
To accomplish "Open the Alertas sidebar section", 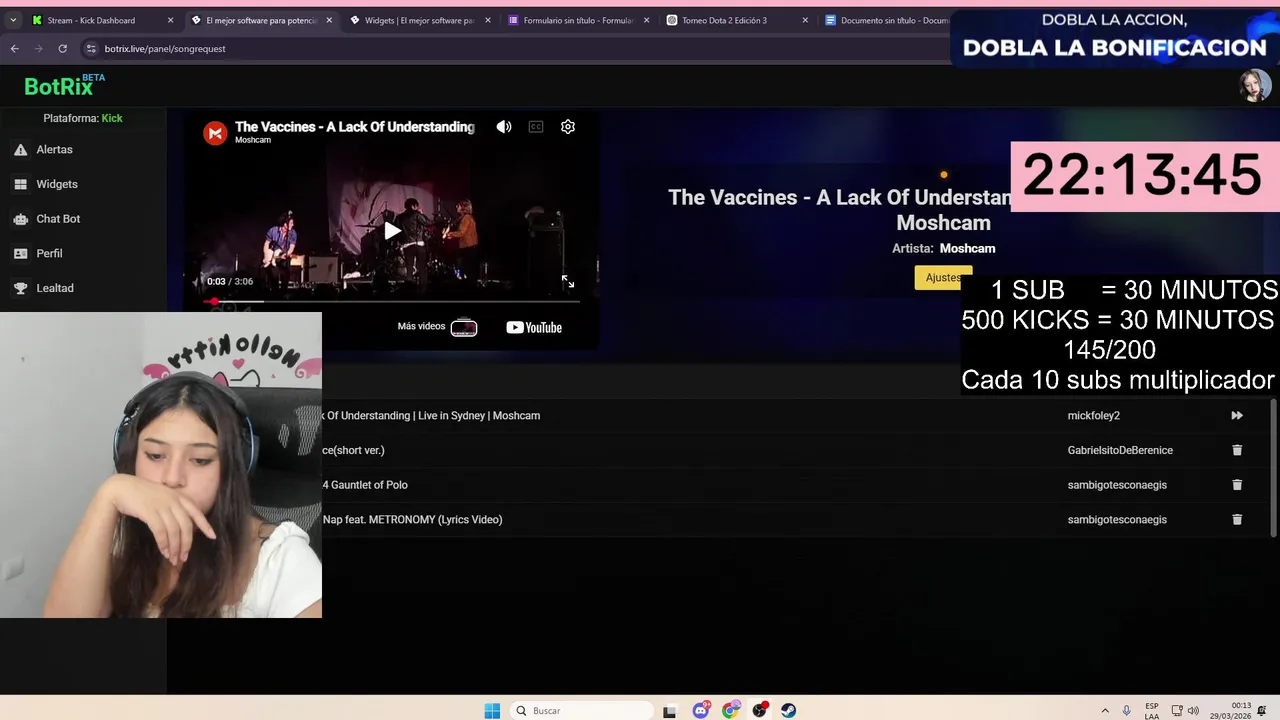I will (x=55, y=150).
